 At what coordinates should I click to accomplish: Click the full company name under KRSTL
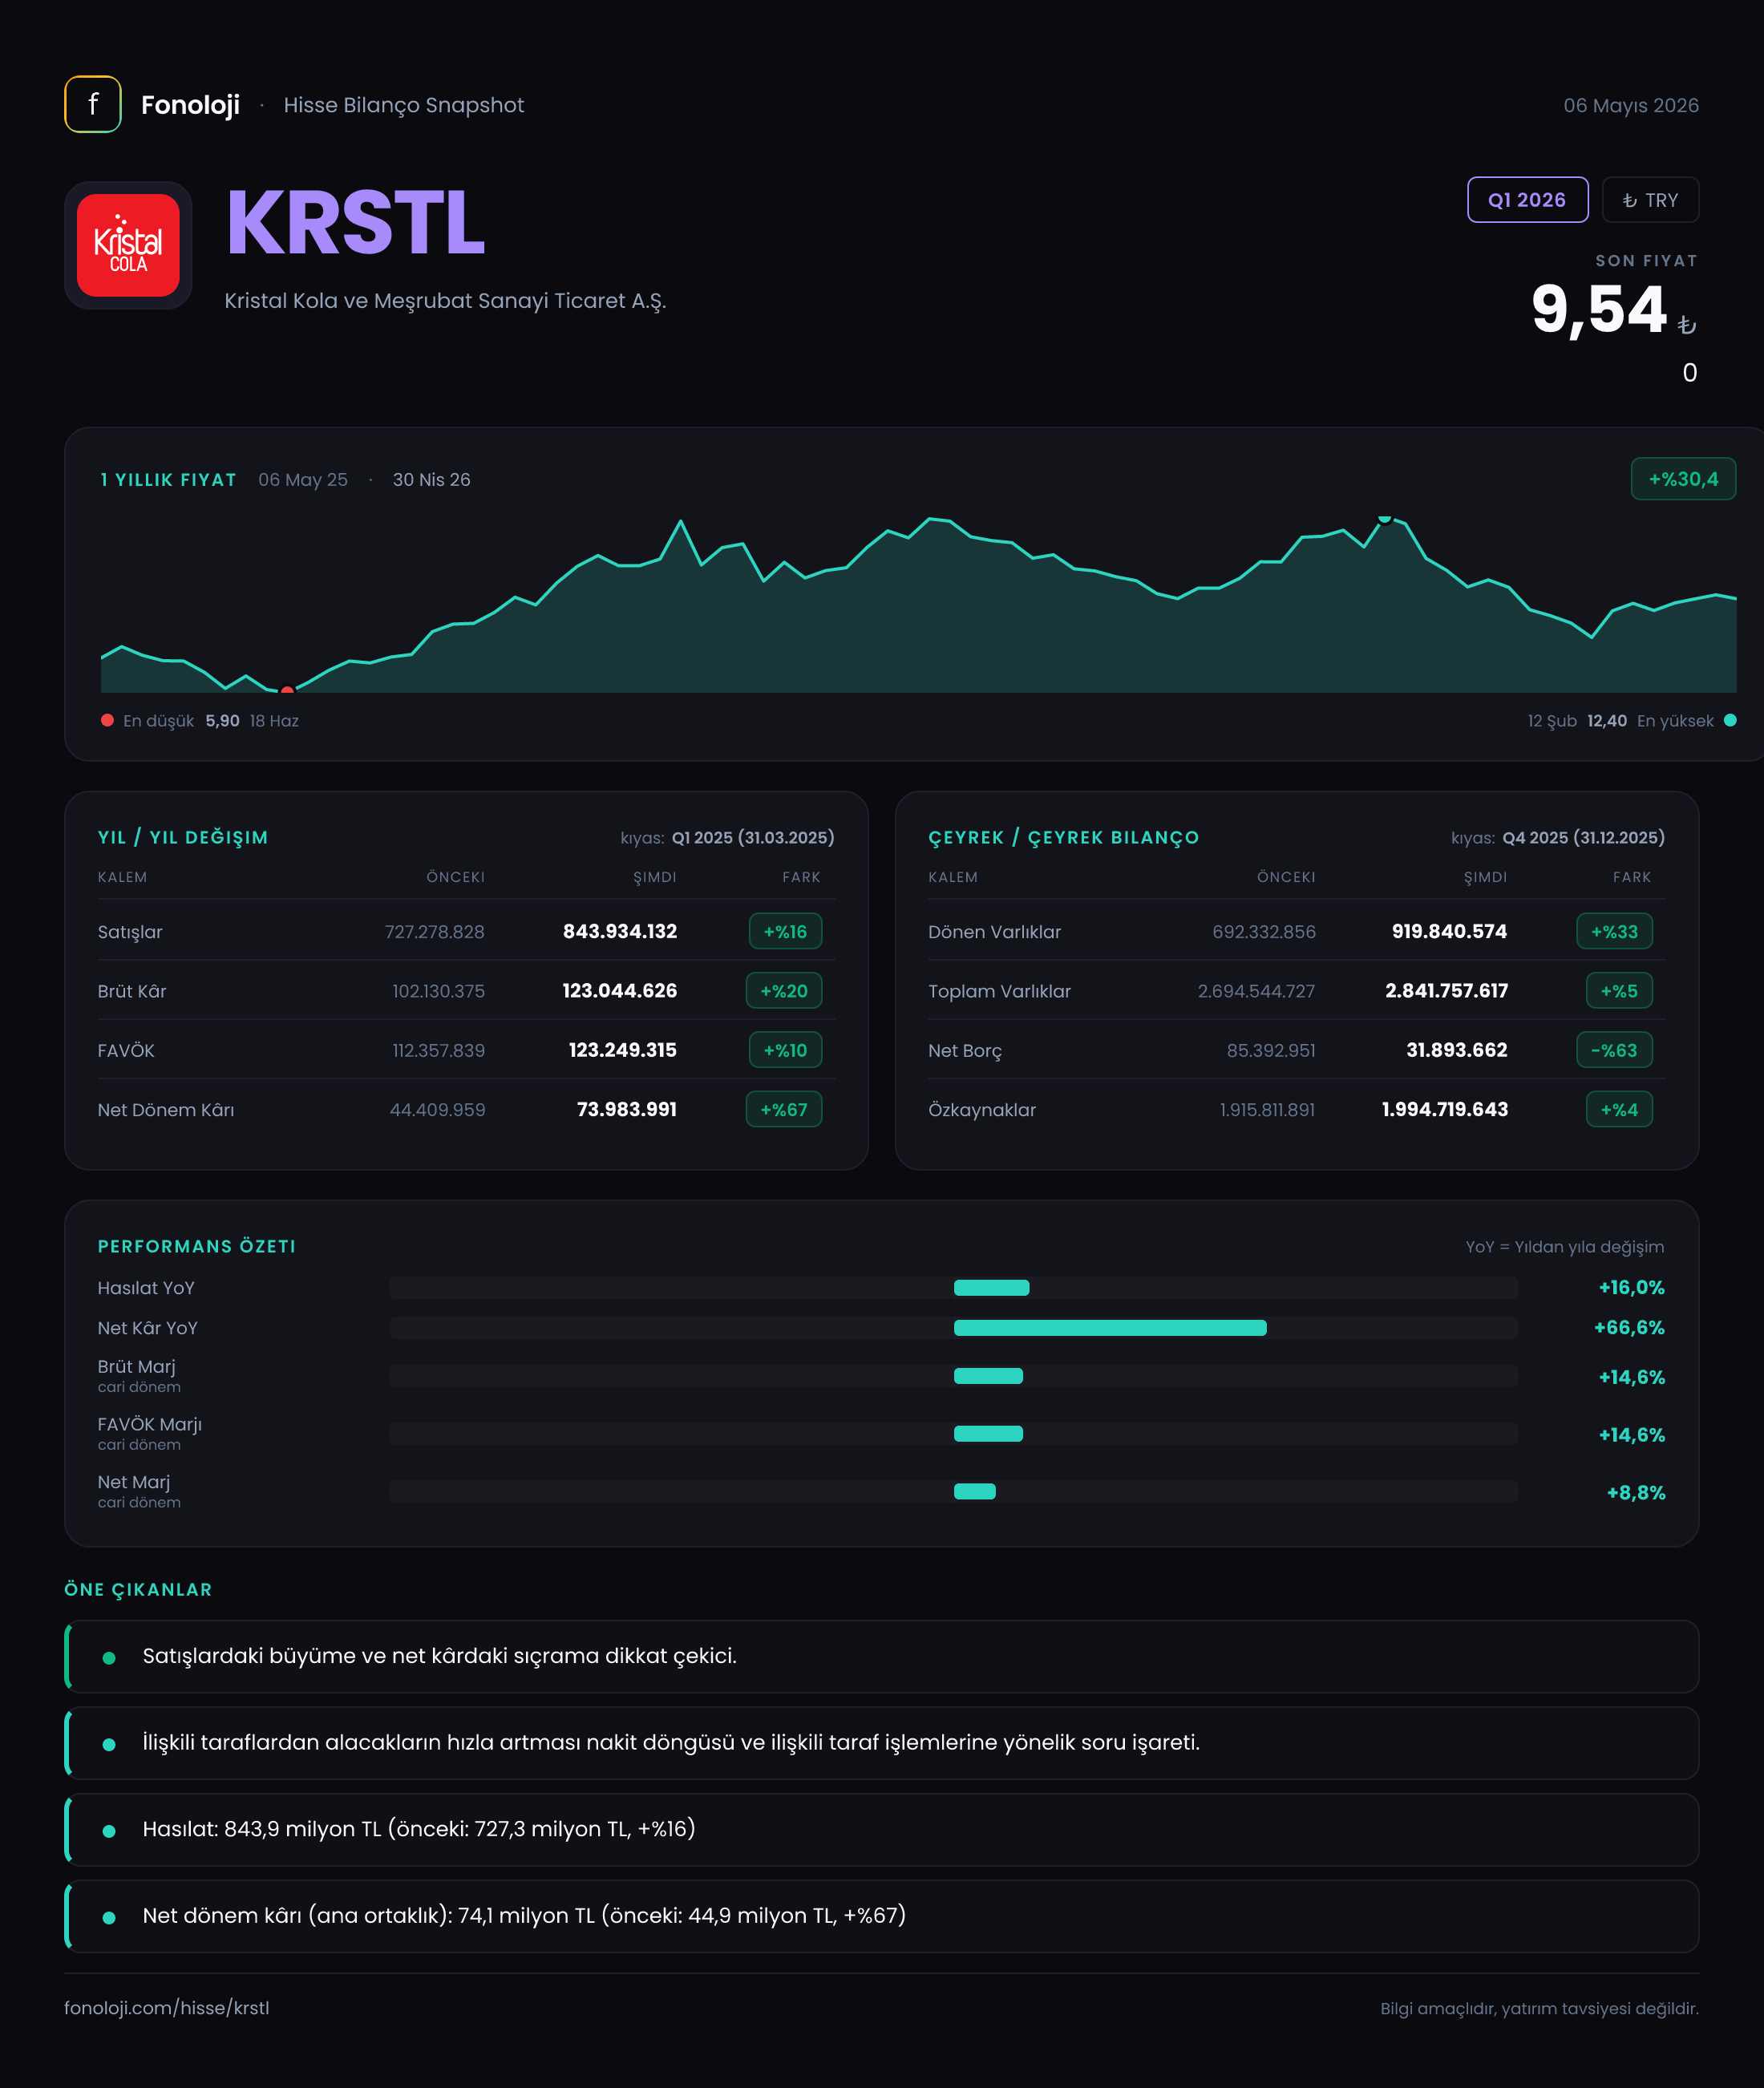coord(445,301)
